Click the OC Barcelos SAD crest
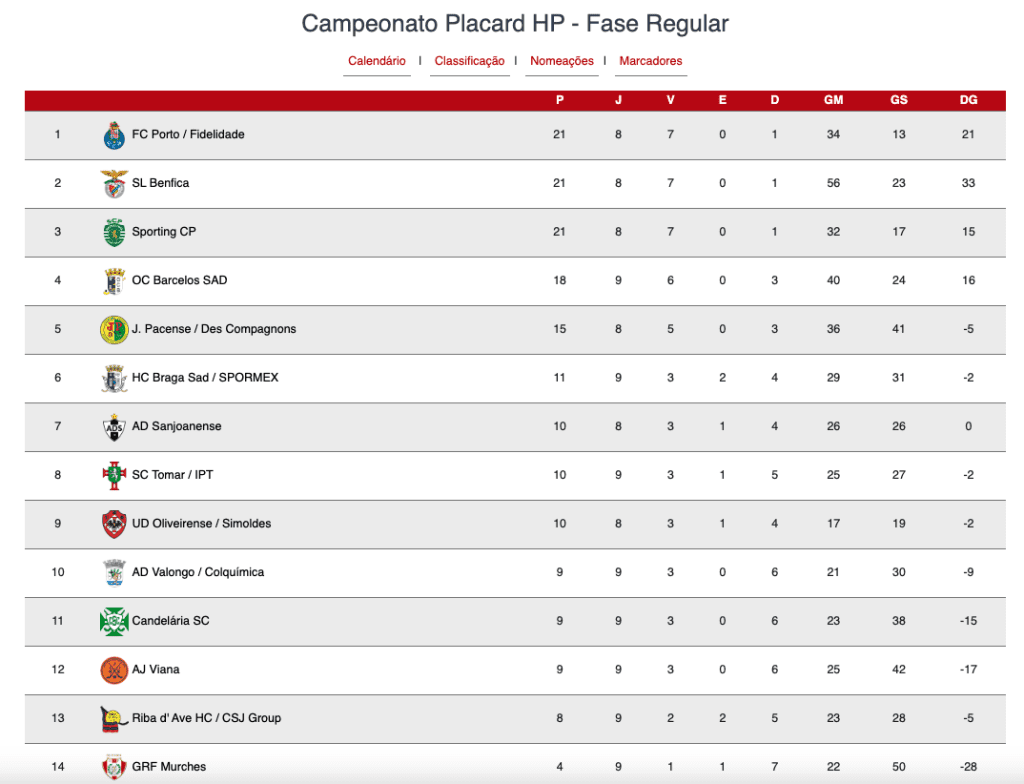The image size is (1024, 784). 114,281
